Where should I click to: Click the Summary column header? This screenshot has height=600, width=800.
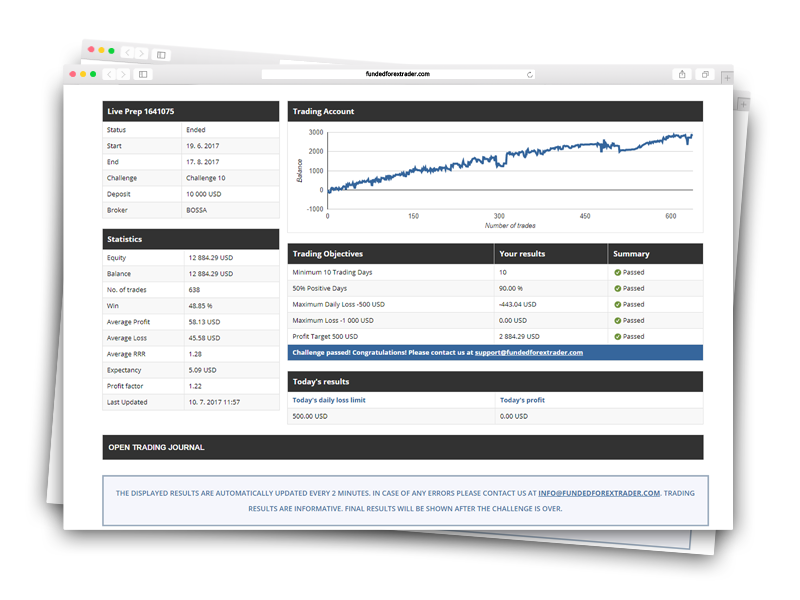[656, 254]
